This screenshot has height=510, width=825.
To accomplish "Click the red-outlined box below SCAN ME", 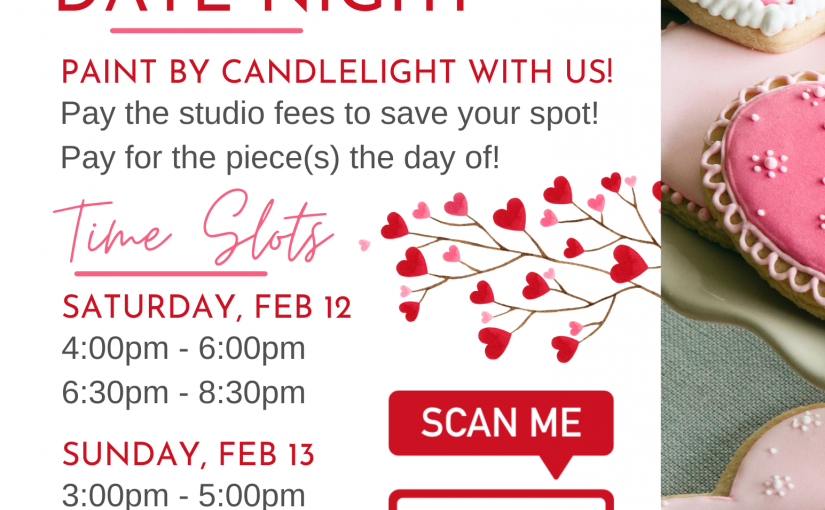I will [x=501, y=499].
